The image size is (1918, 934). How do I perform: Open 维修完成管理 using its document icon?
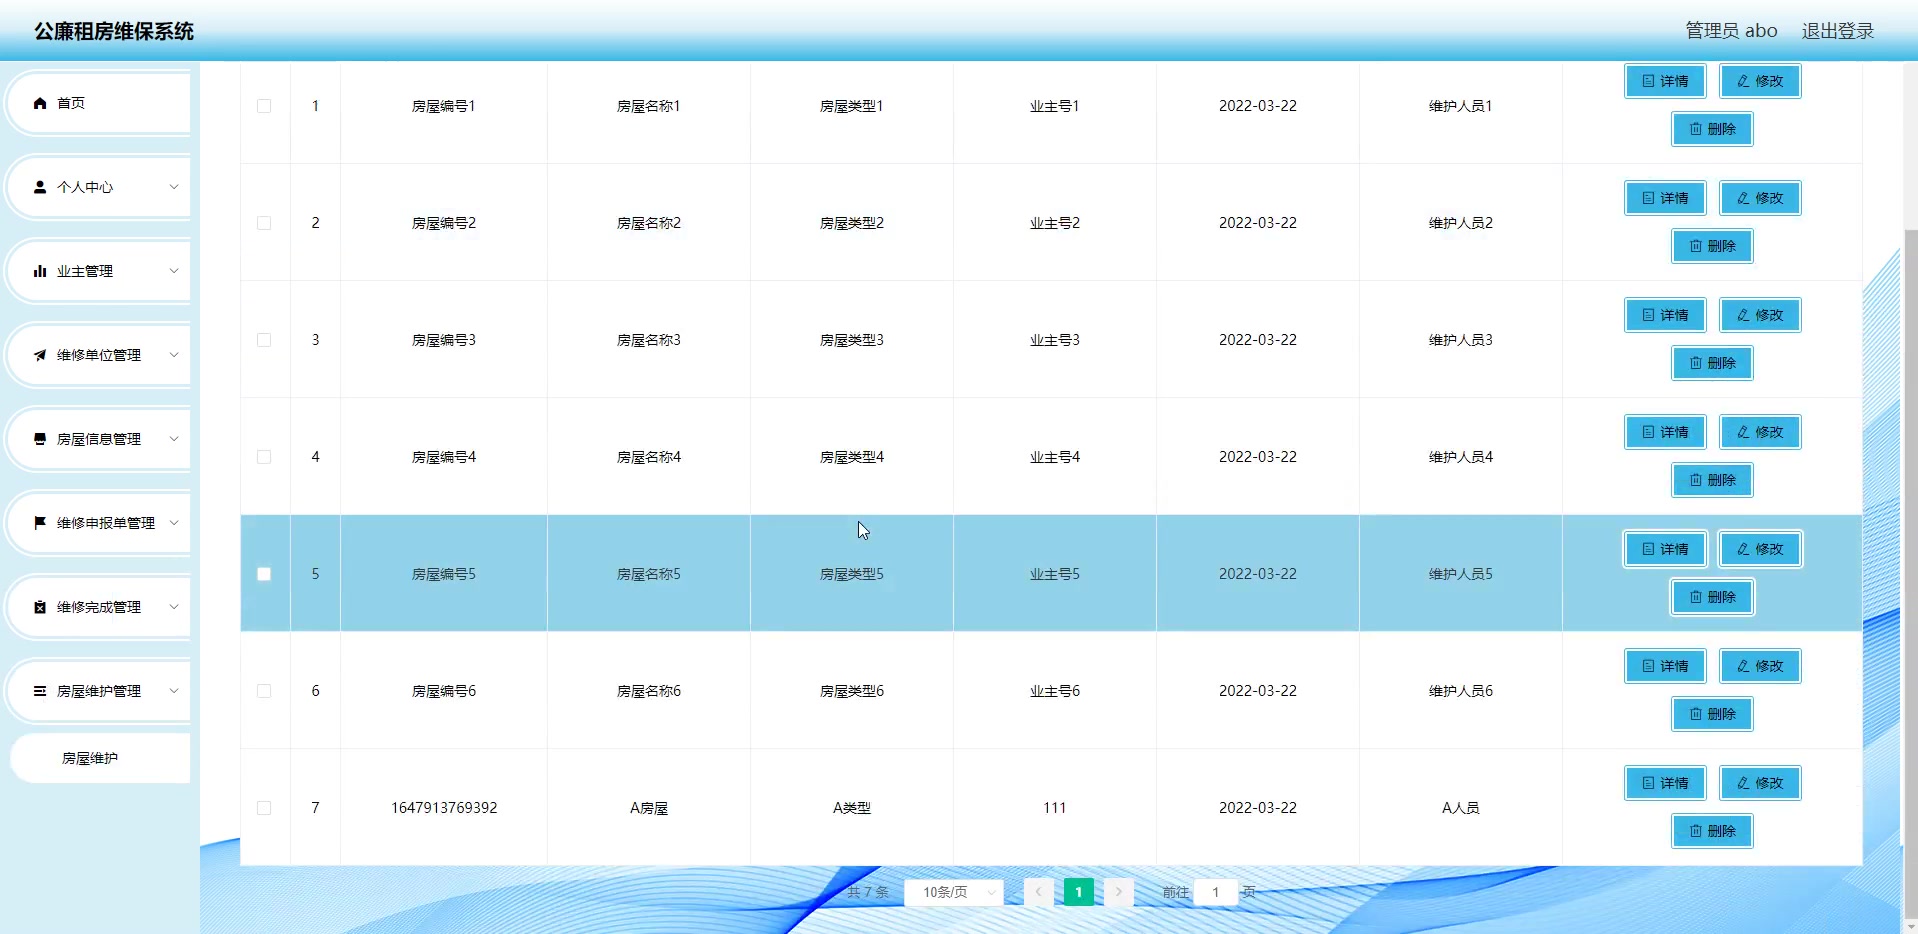pos(39,606)
